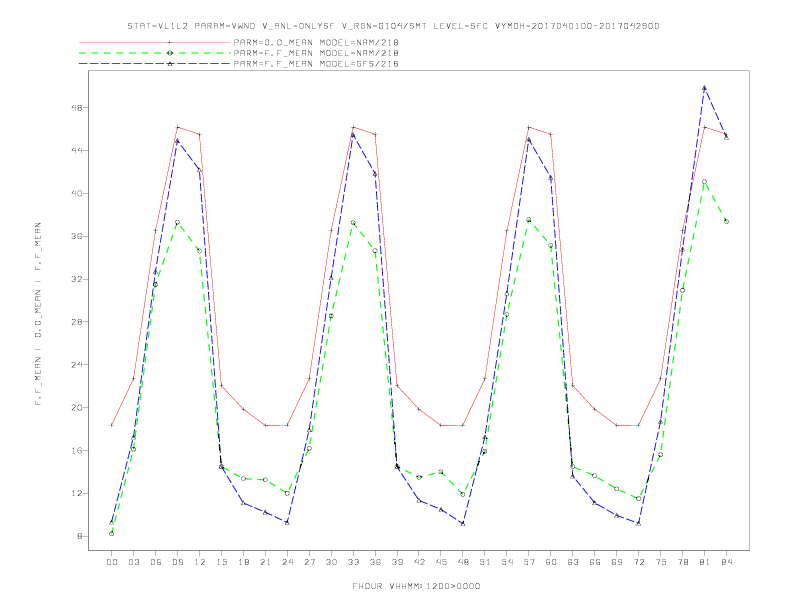The width and height of the screenshot is (792, 612).
Task: Click the green dashed legend line sample
Action: 155,53
